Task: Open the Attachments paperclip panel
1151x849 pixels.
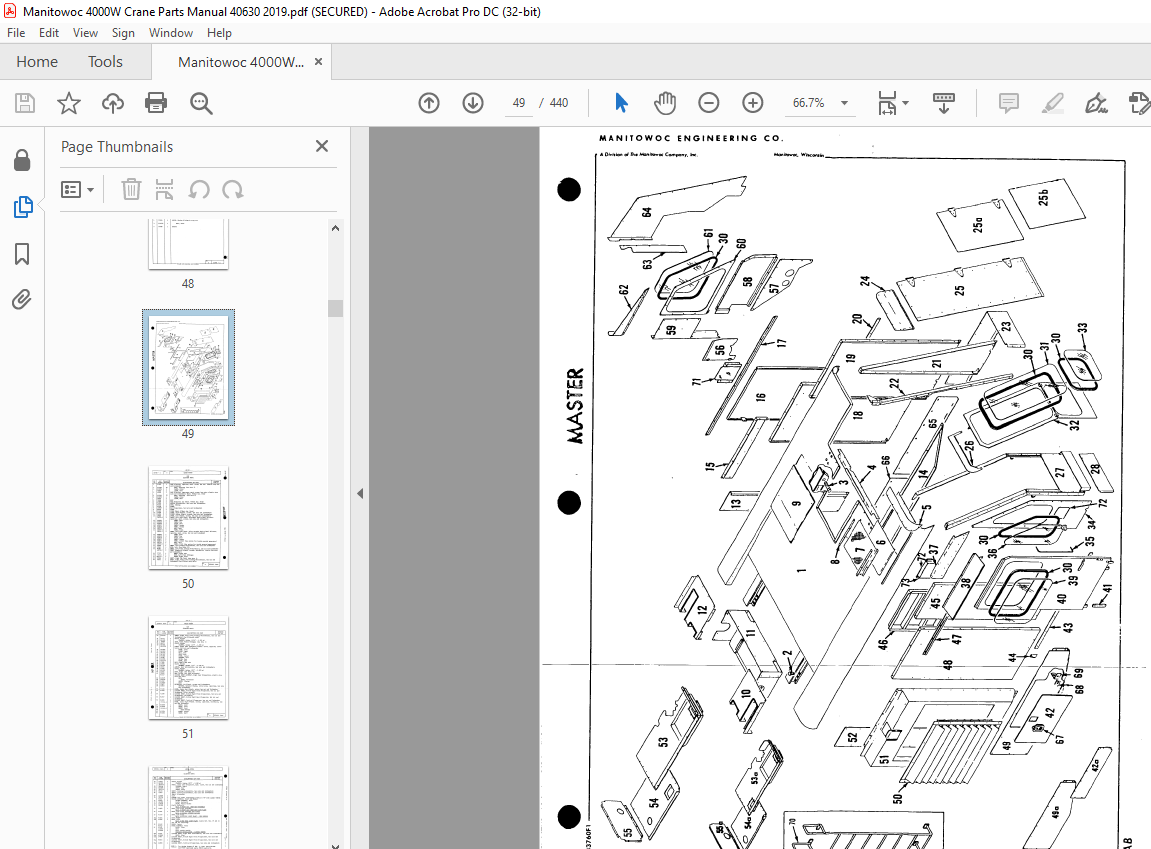Action: point(21,300)
